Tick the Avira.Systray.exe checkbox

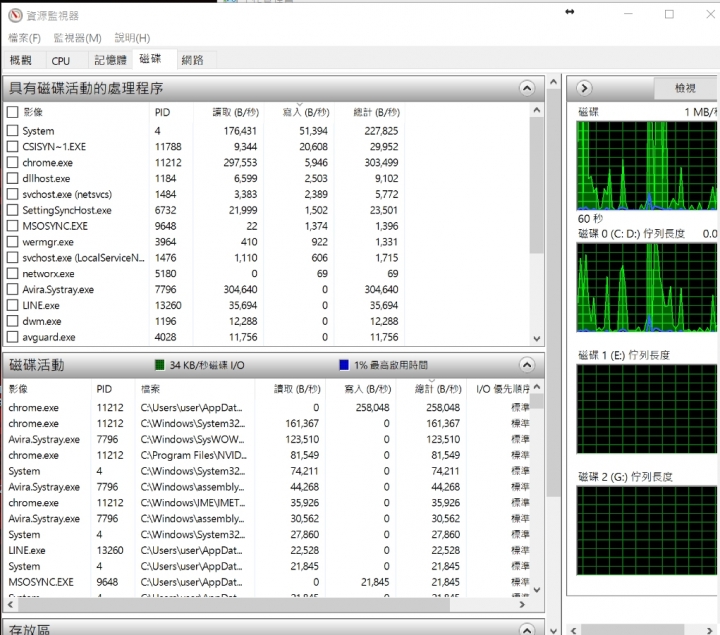(x=13, y=289)
